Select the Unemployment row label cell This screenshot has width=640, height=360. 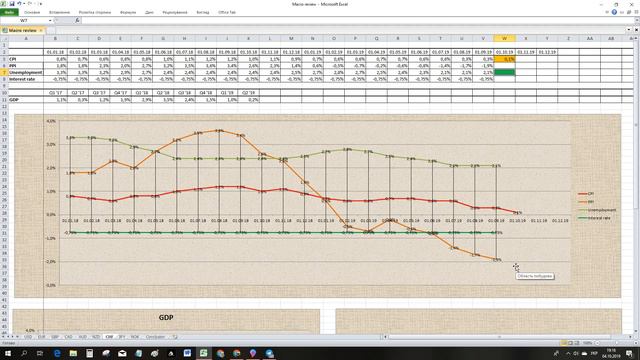(x=26, y=72)
